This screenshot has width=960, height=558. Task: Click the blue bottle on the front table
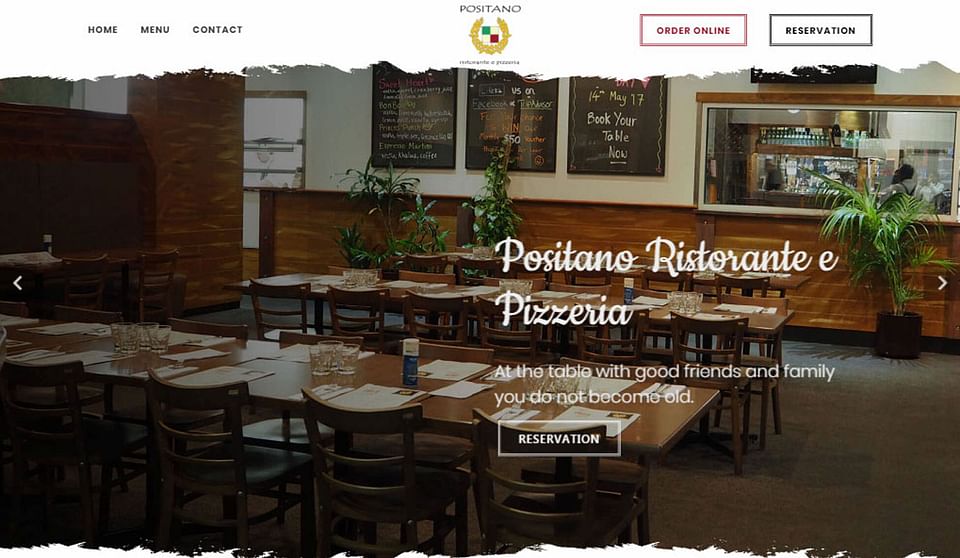click(x=410, y=362)
